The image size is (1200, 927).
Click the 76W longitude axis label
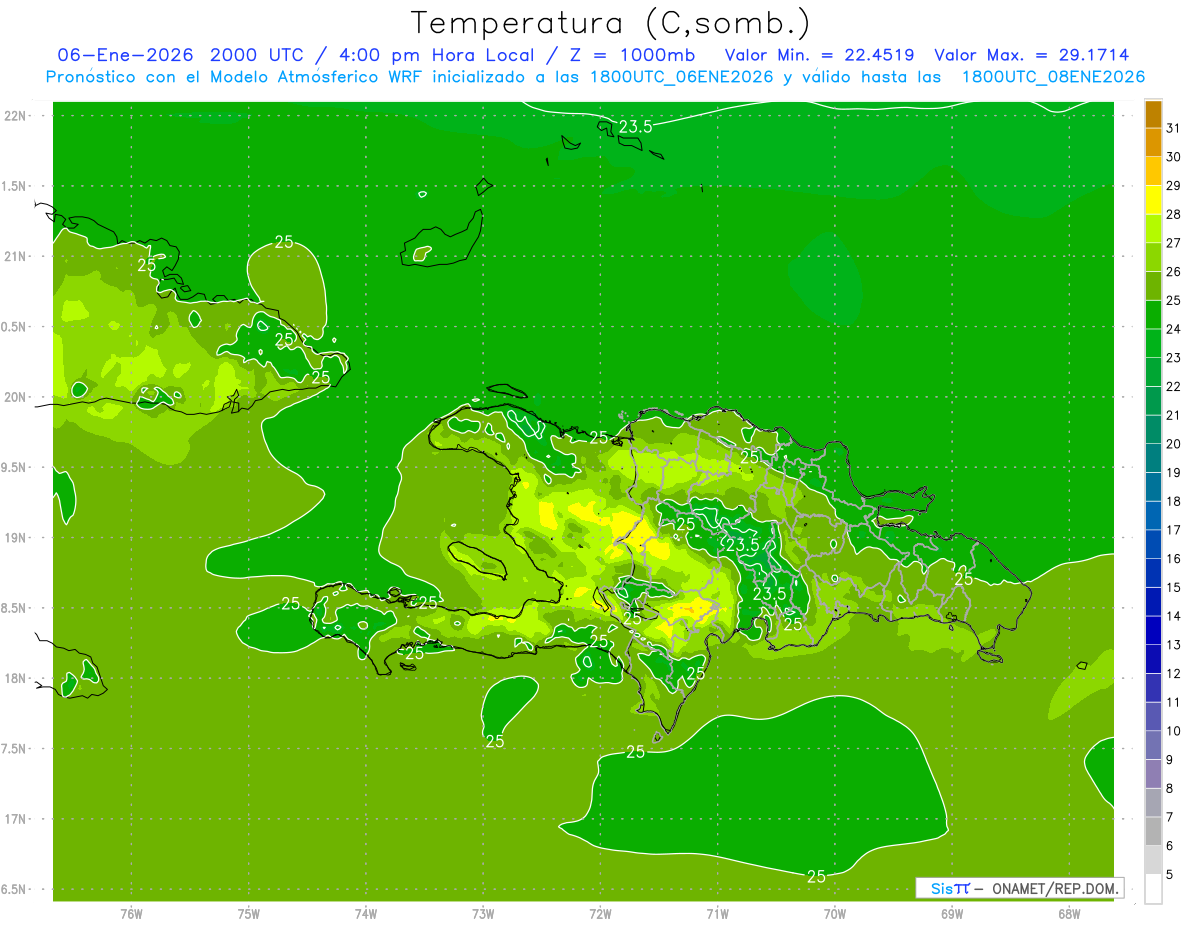point(131,914)
